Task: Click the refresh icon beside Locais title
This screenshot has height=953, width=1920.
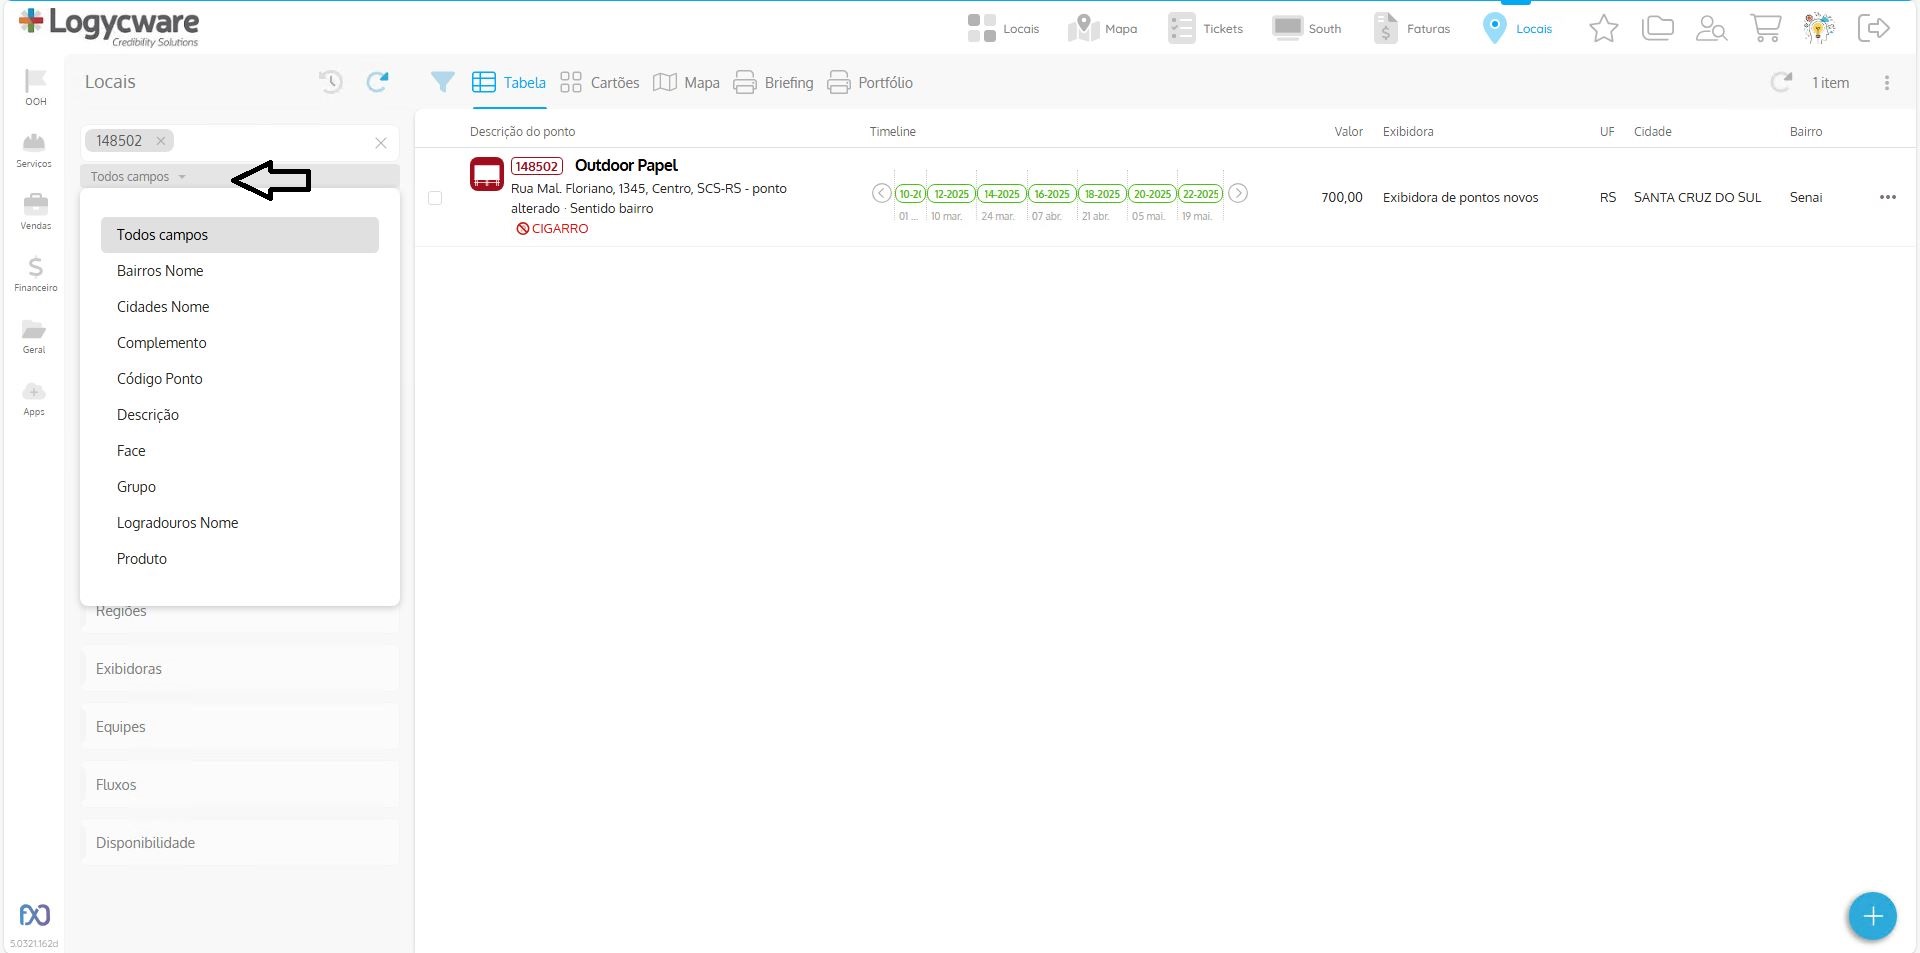Action: [377, 82]
